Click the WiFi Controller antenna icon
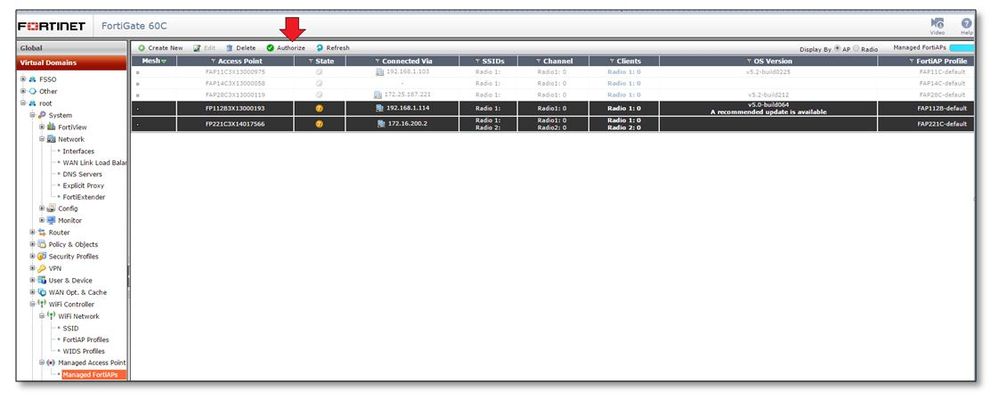The height and width of the screenshot is (401, 999). point(42,304)
